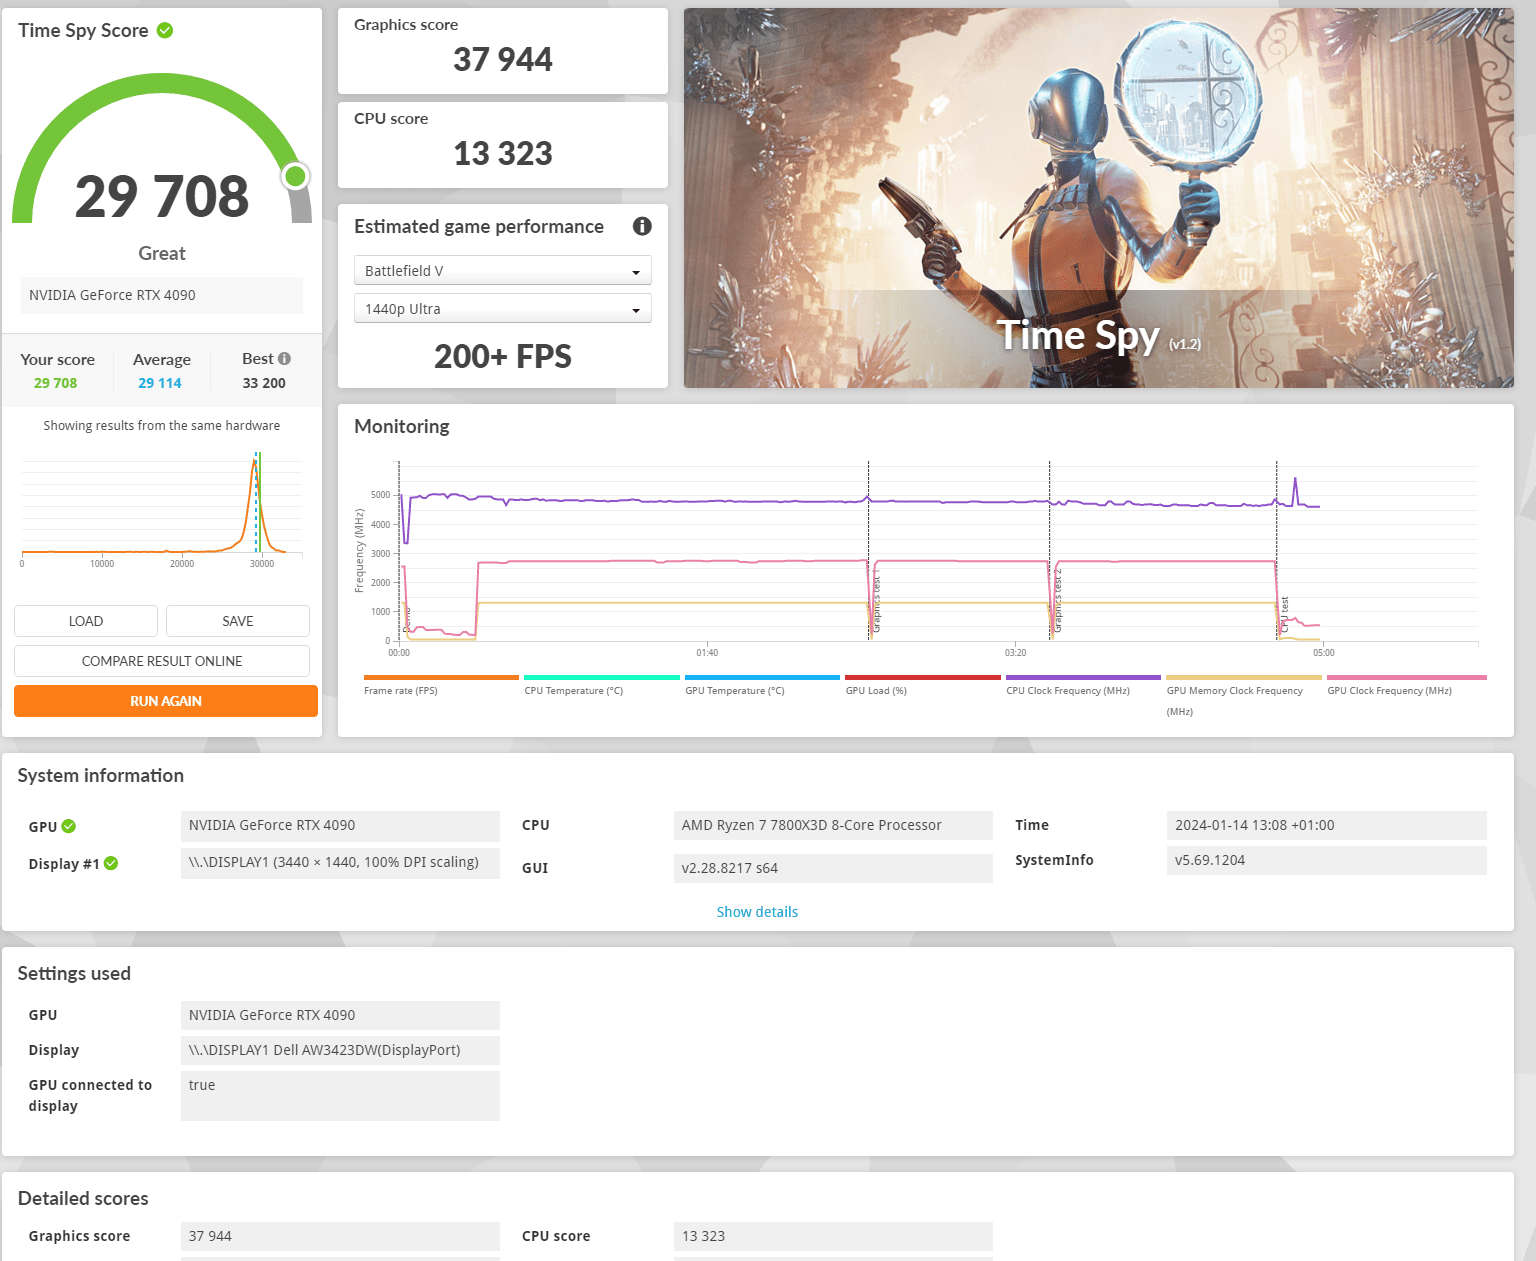
Task: Click the CPU test marker in monitoring chart
Action: 1285,614
